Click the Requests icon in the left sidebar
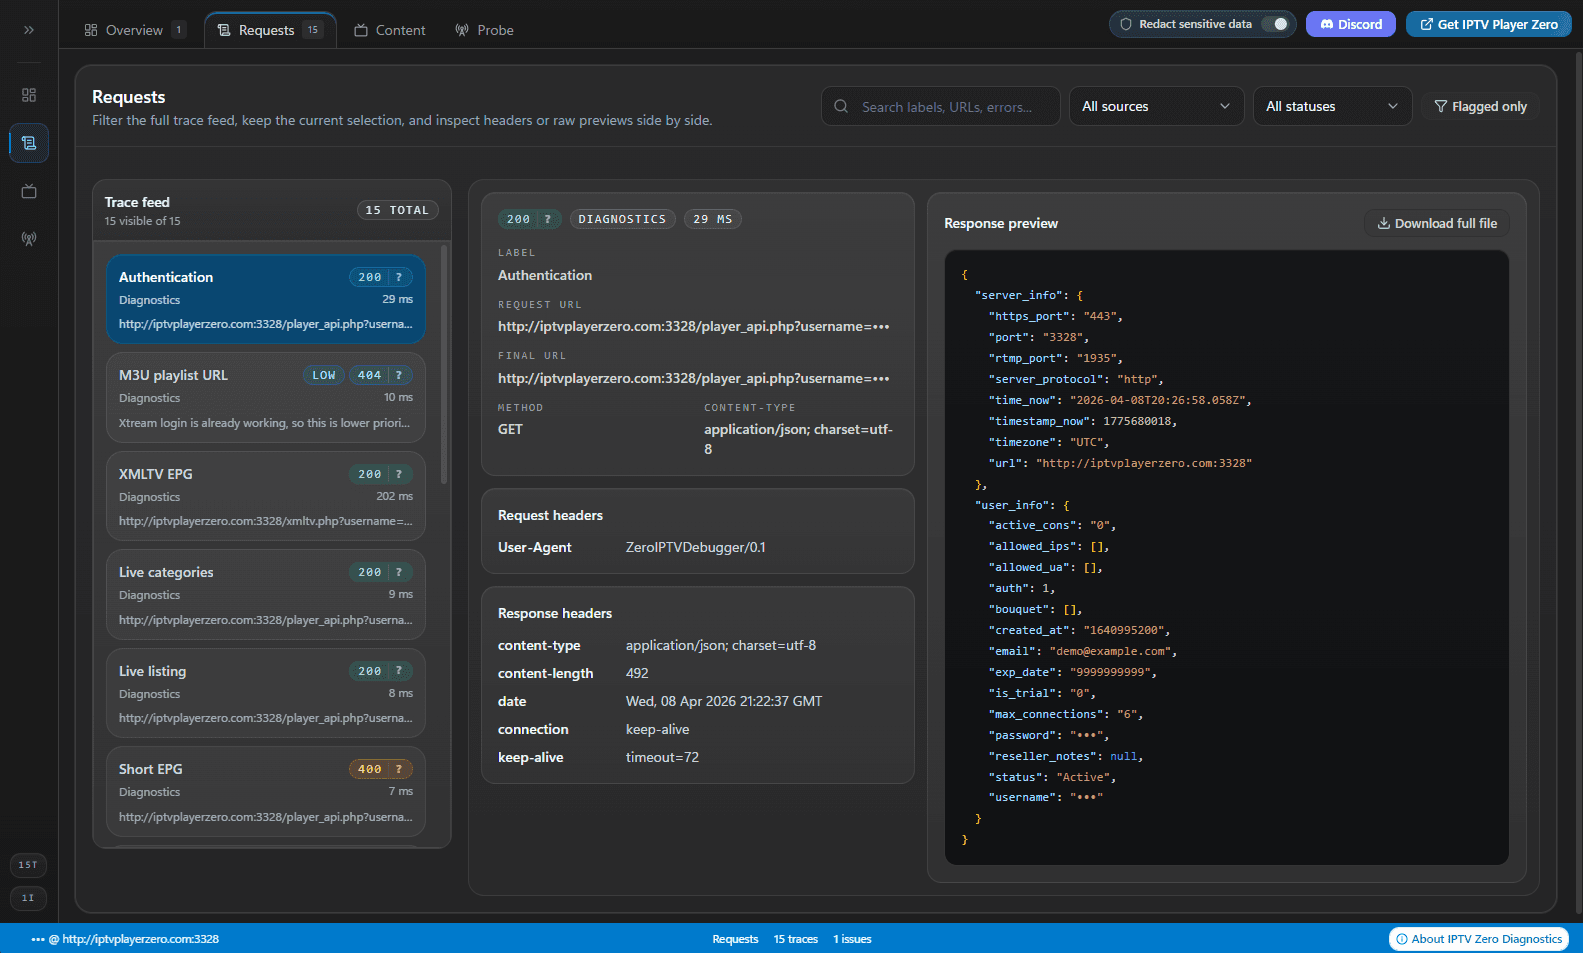Viewport: 1583px width, 953px height. coord(29,143)
